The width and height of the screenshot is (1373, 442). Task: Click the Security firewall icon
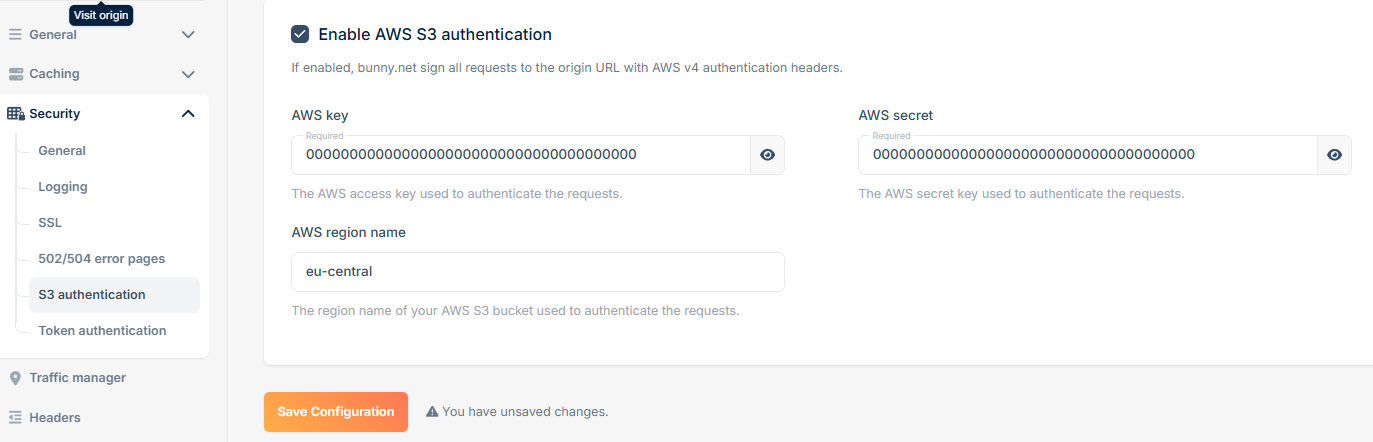[x=15, y=114]
